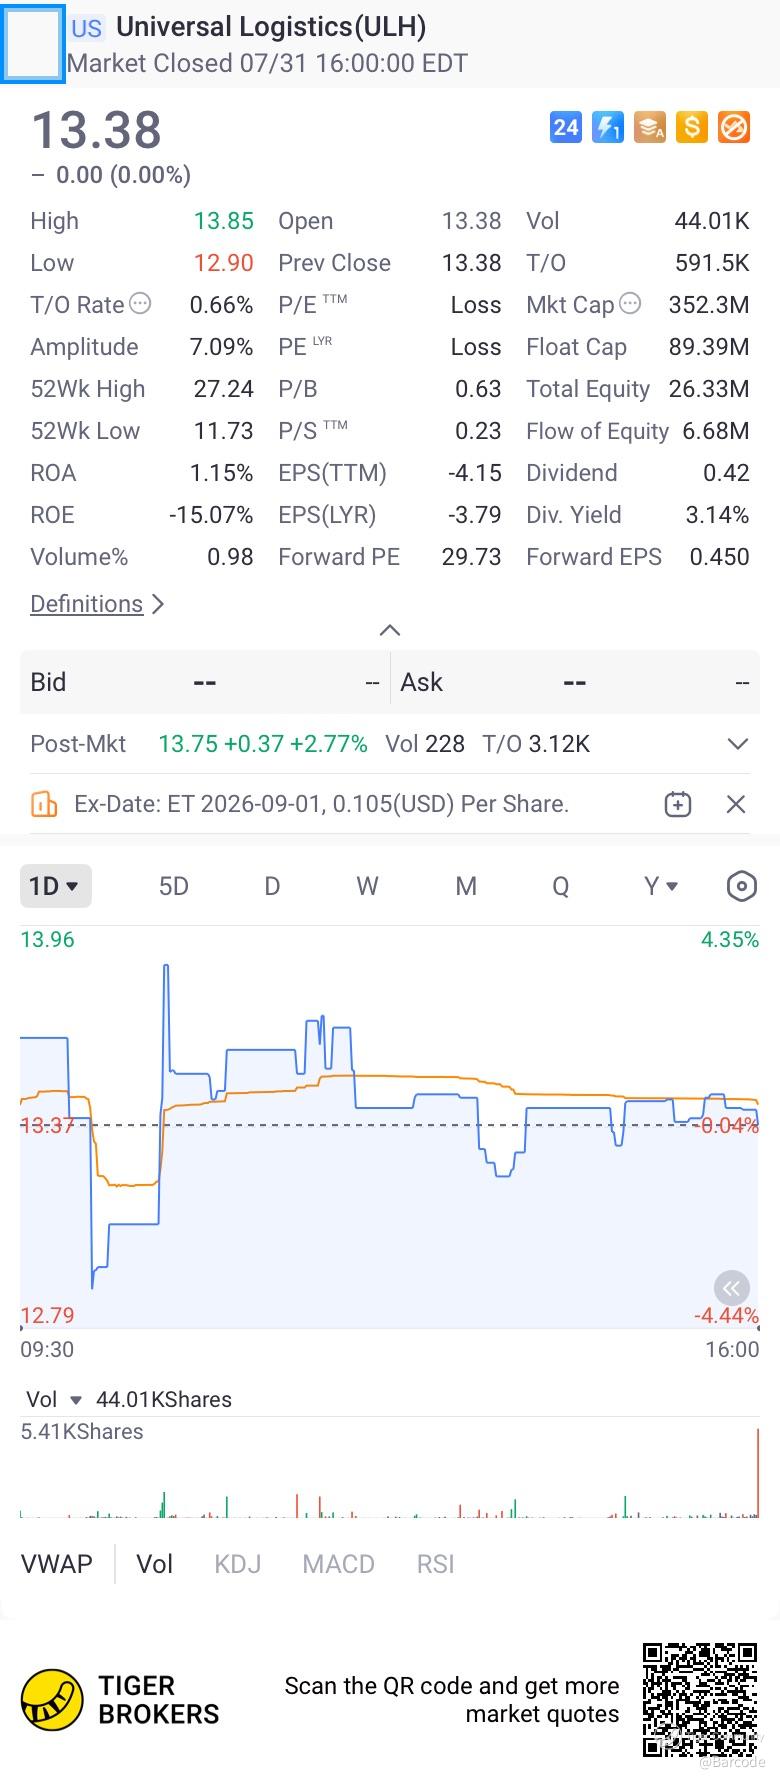Tap the double-arrow chart collapse button
Screen dimensions: 780x1780
coord(732,1288)
